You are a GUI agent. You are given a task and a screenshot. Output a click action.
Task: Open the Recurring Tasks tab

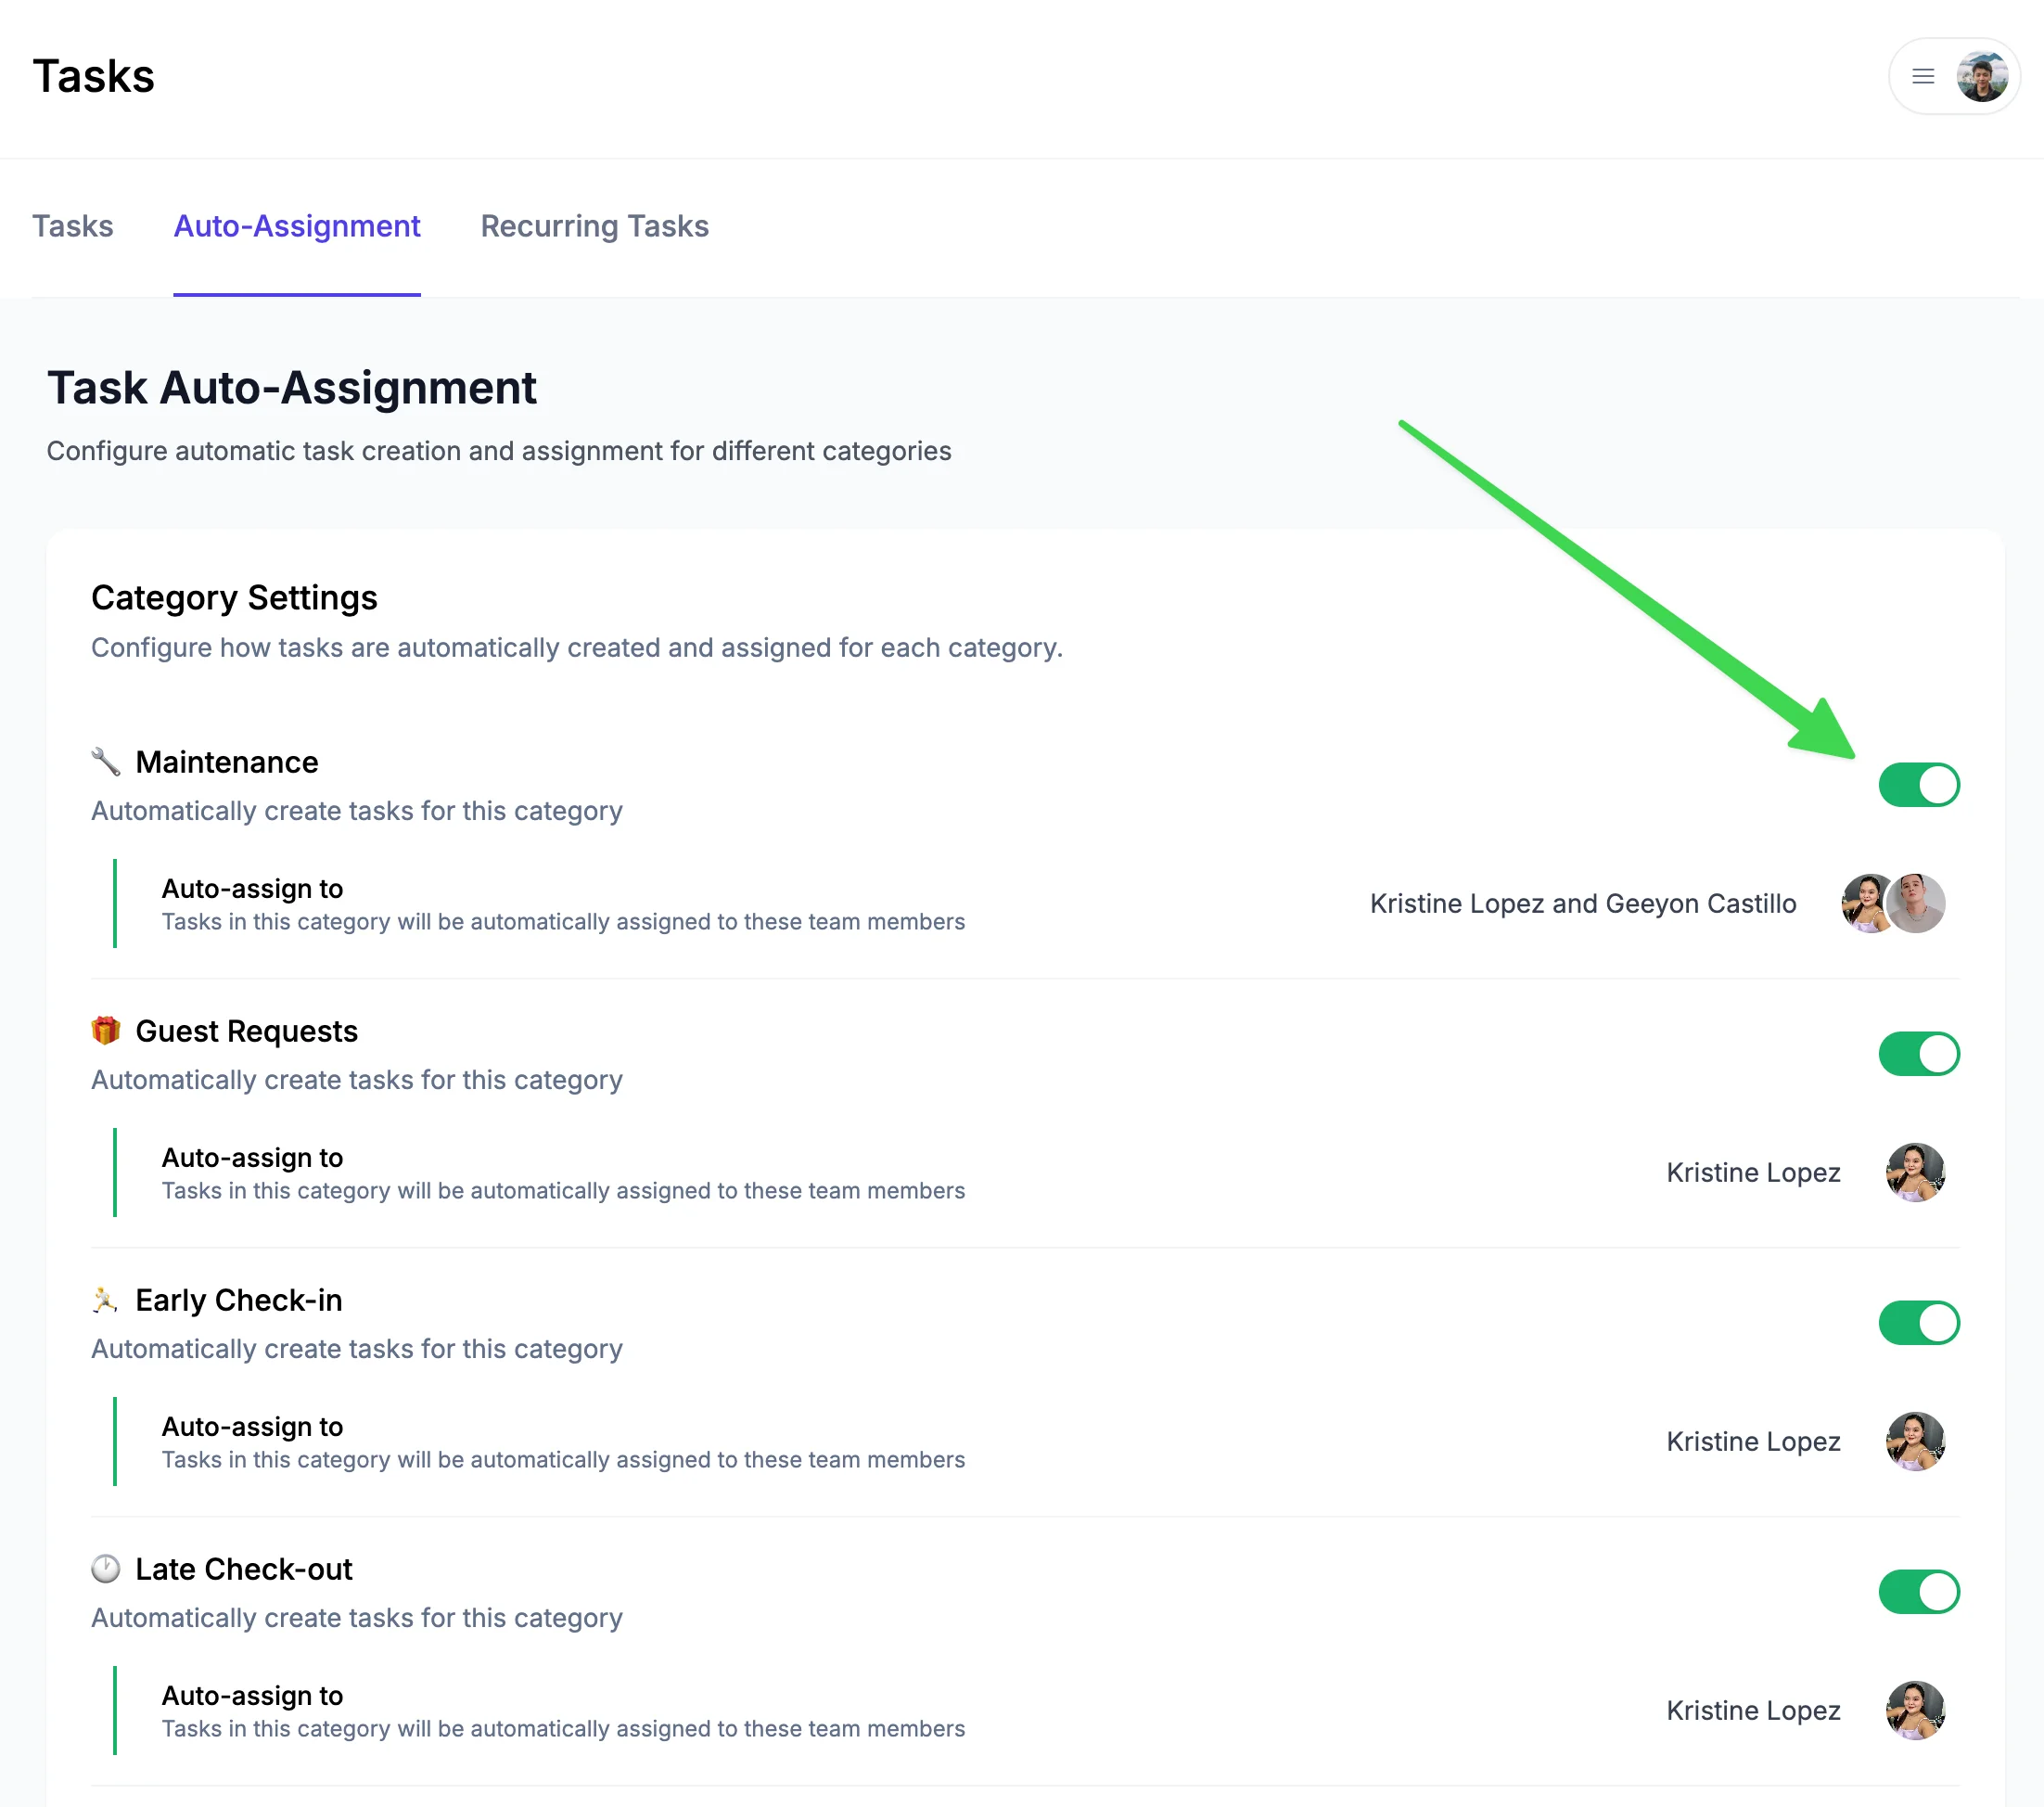594,226
